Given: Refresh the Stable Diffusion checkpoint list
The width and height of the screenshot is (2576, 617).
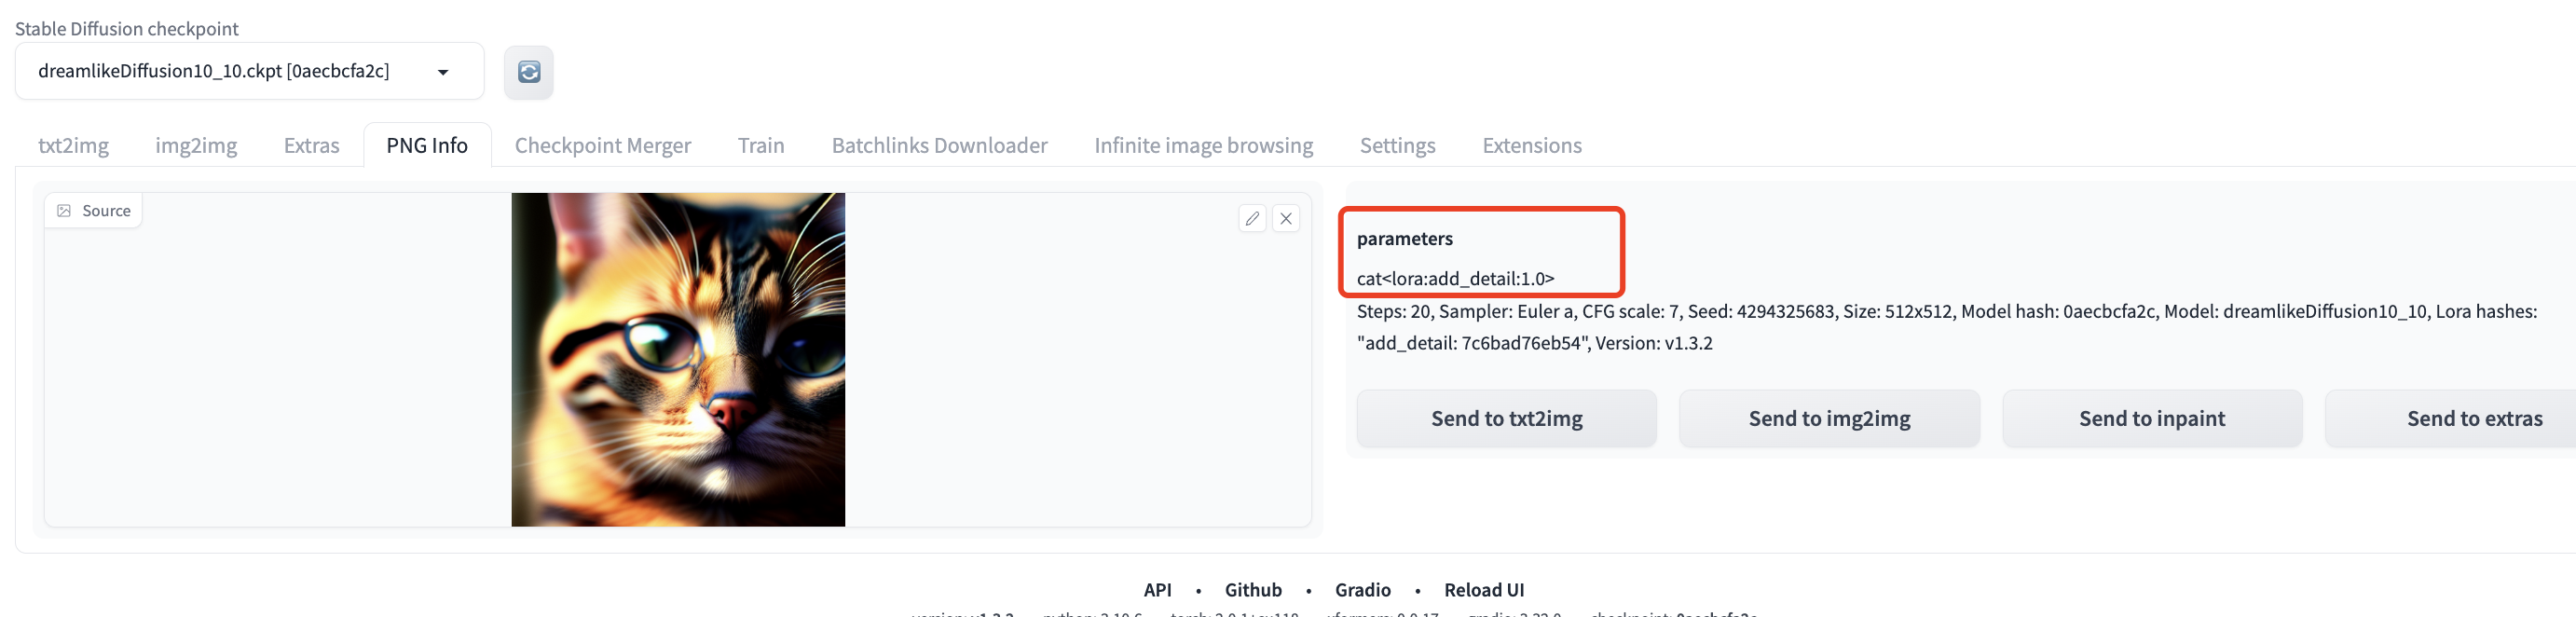Looking at the screenshot, I should coord(528,72).
